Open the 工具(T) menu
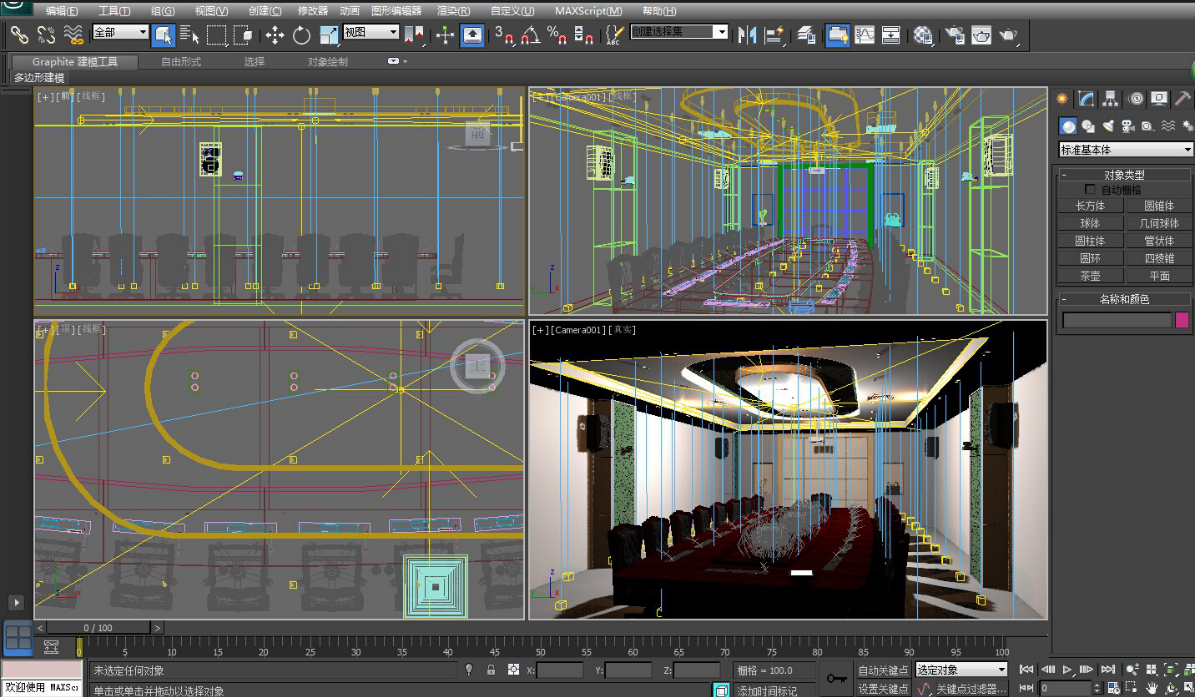 (114, 11)
